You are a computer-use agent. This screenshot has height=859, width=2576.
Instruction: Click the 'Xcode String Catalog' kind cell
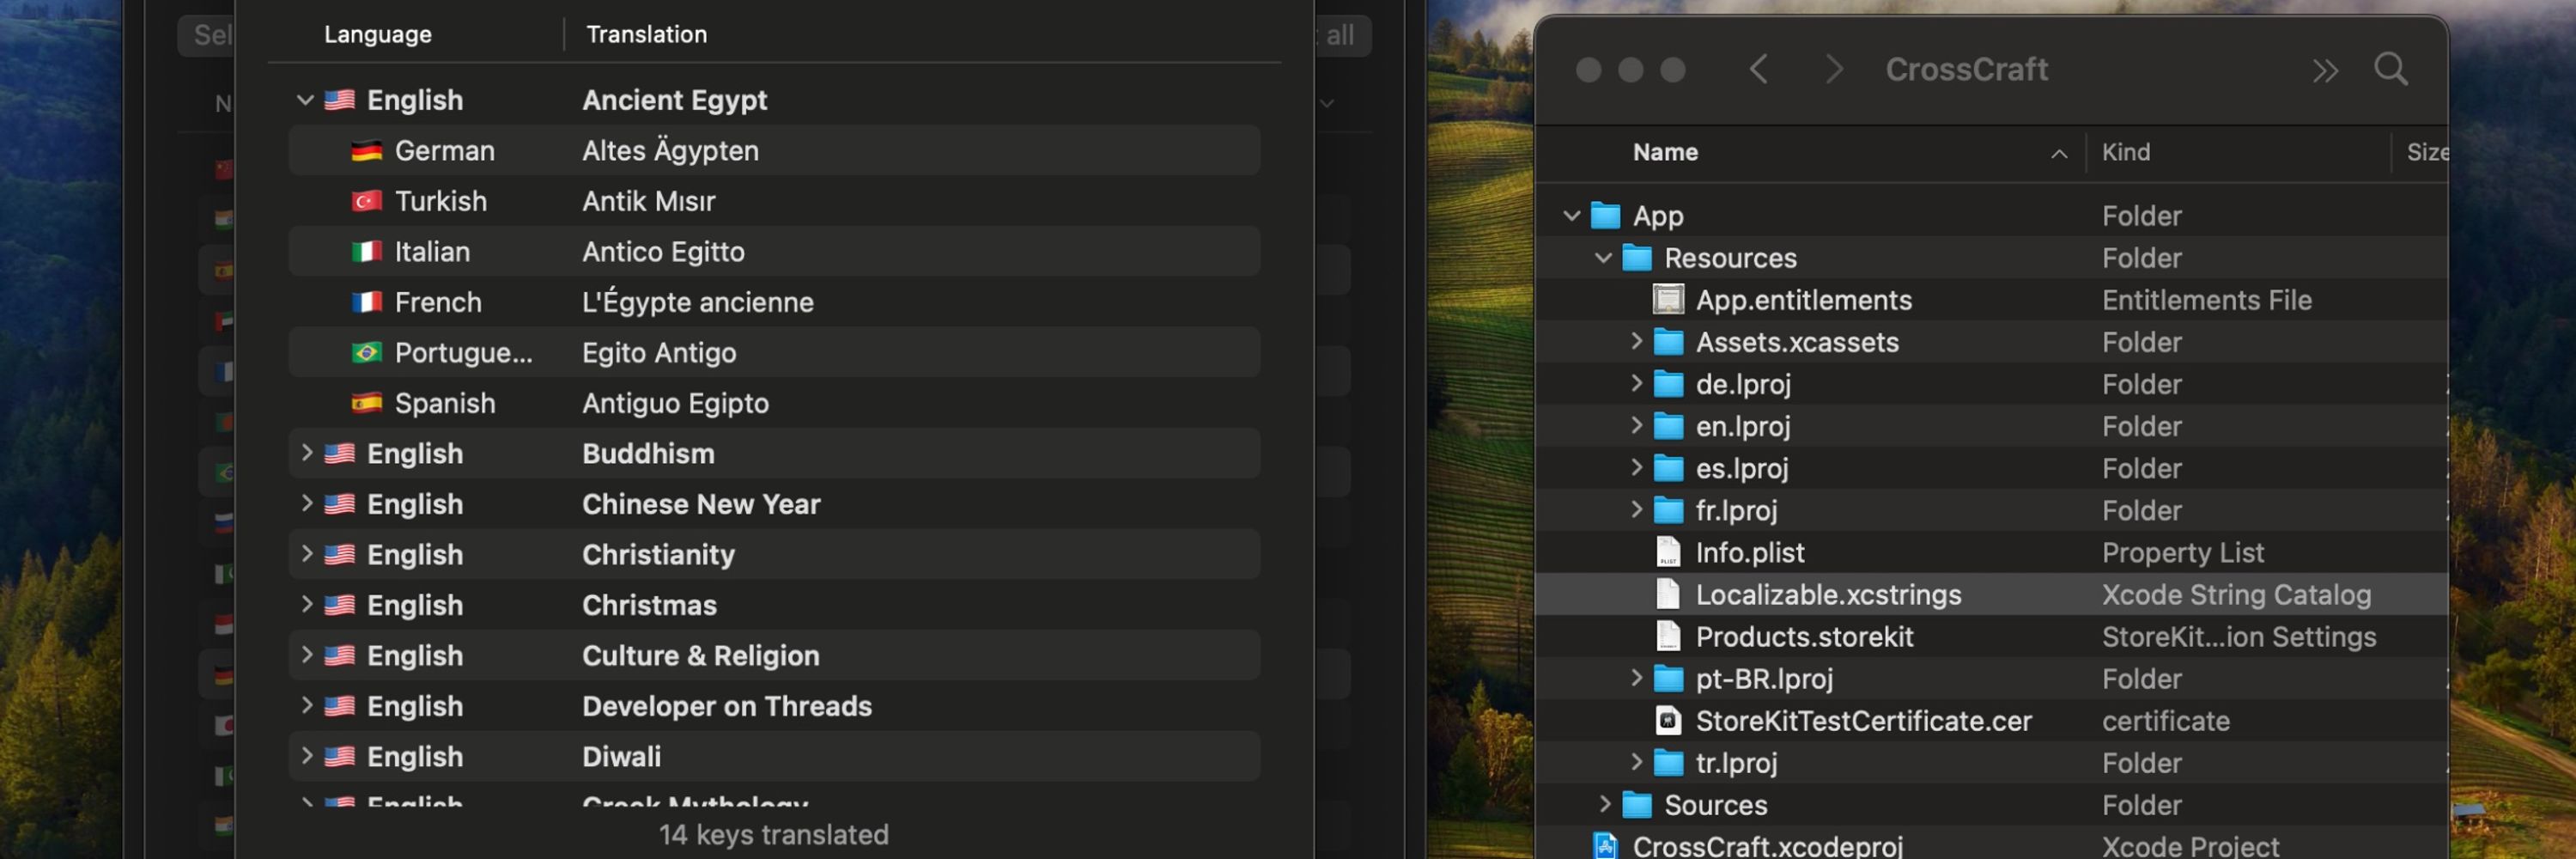coord(2236,595)
